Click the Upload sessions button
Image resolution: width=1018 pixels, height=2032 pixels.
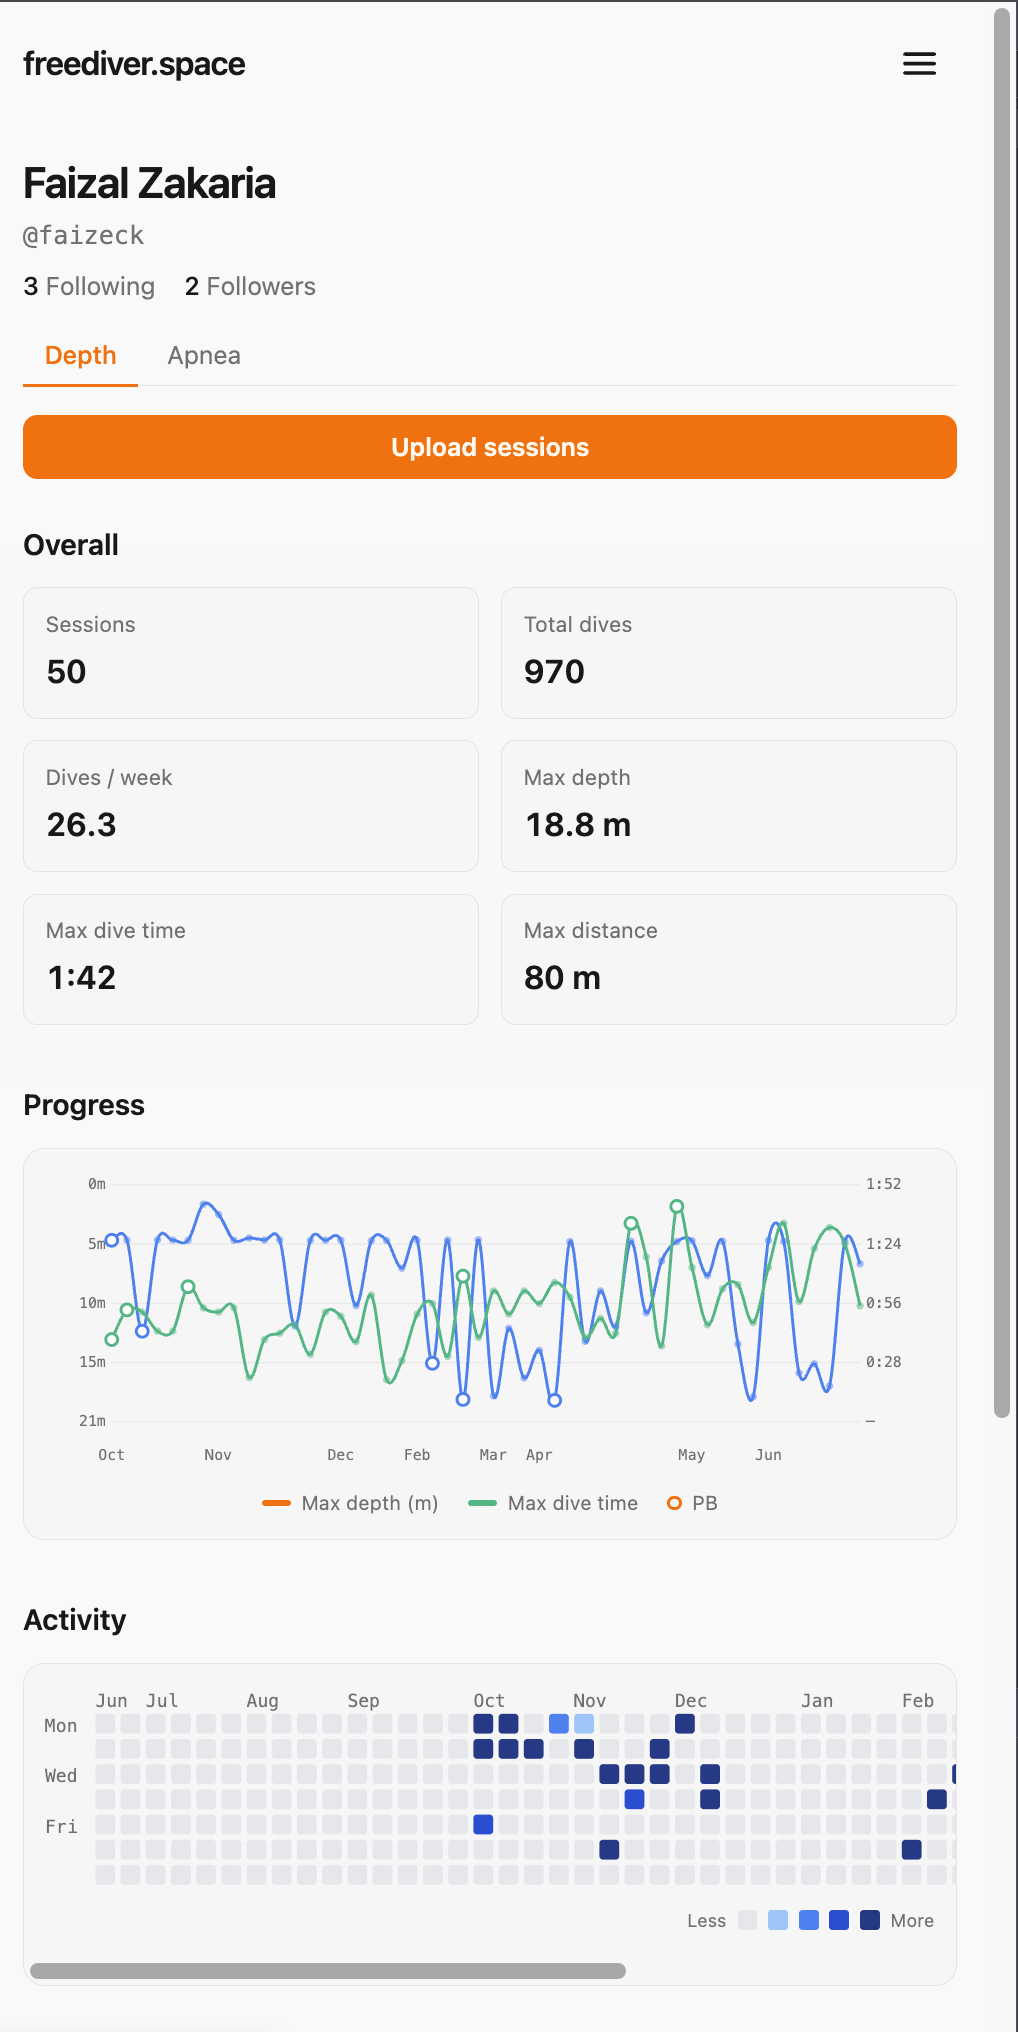(490, 447)
